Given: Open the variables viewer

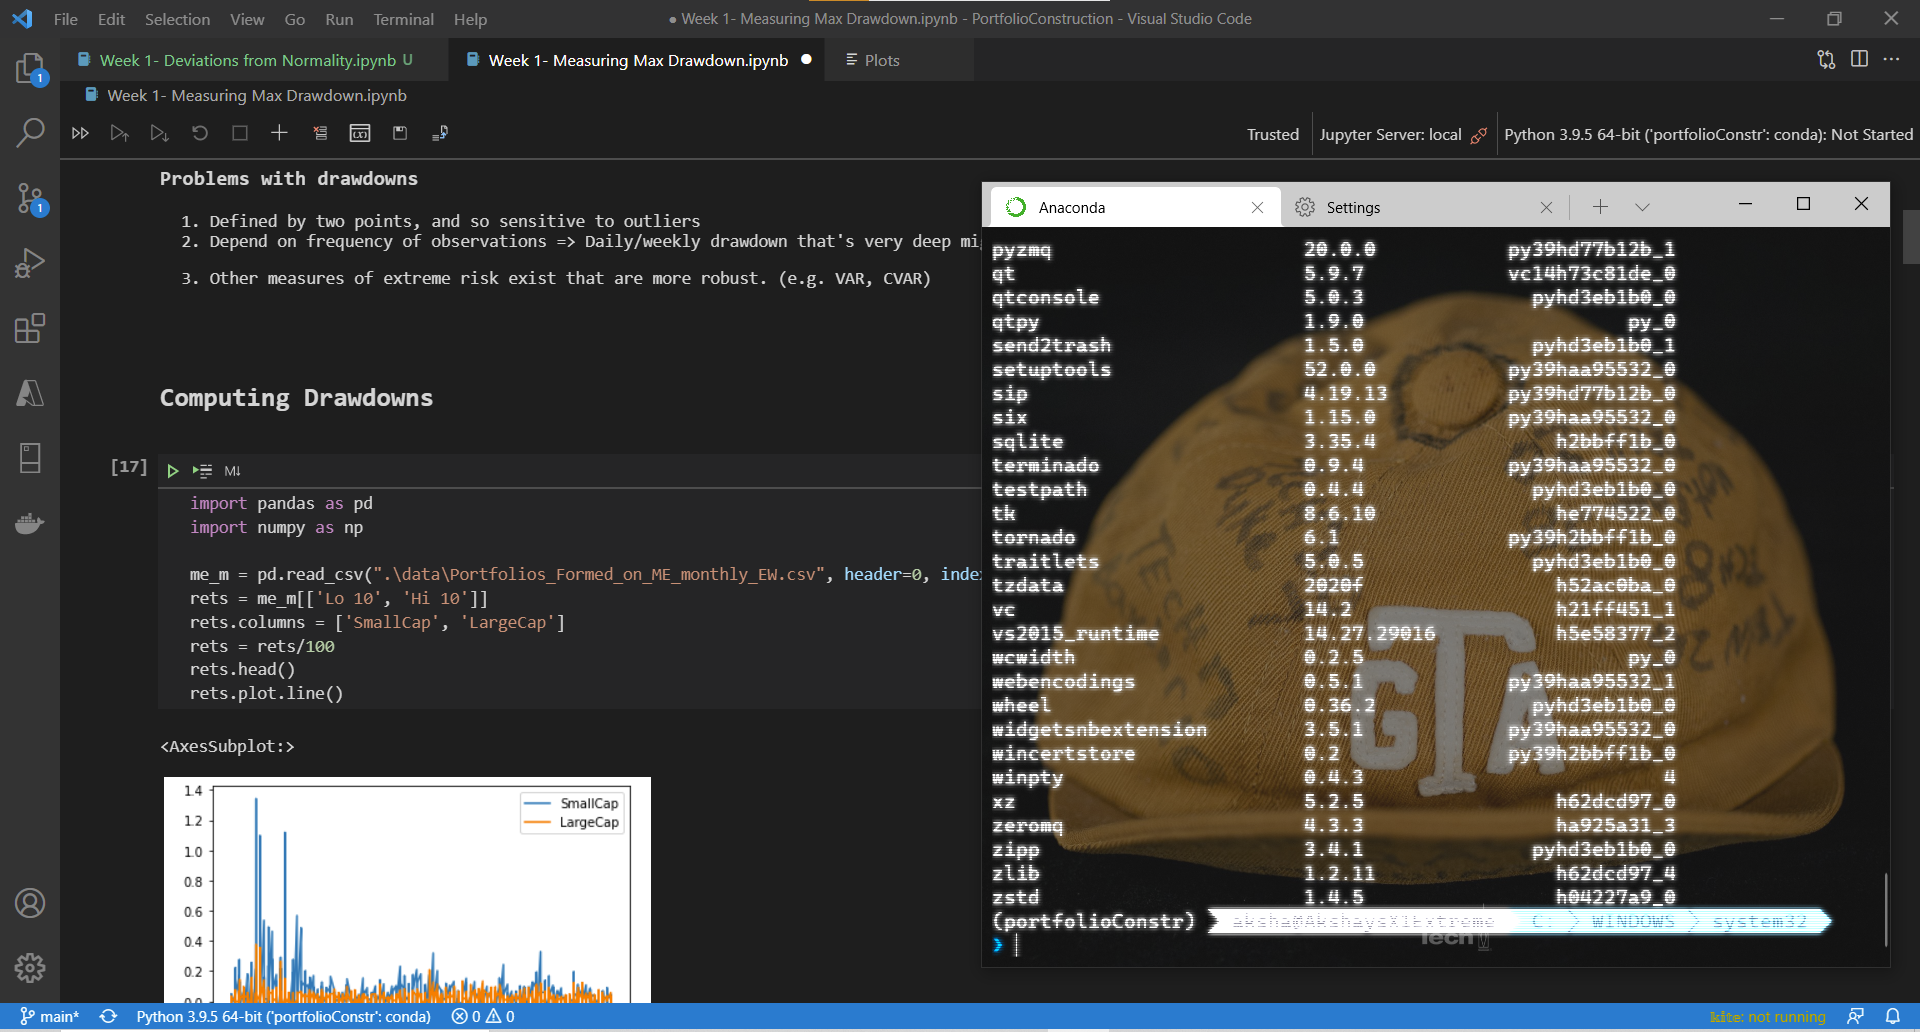Looking at the screenshot, I should coord(360,132).
